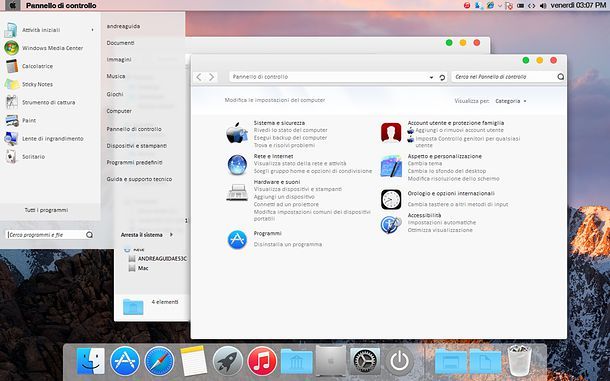
Task: Open Rete e Internet globe icon
Action: 237,165
